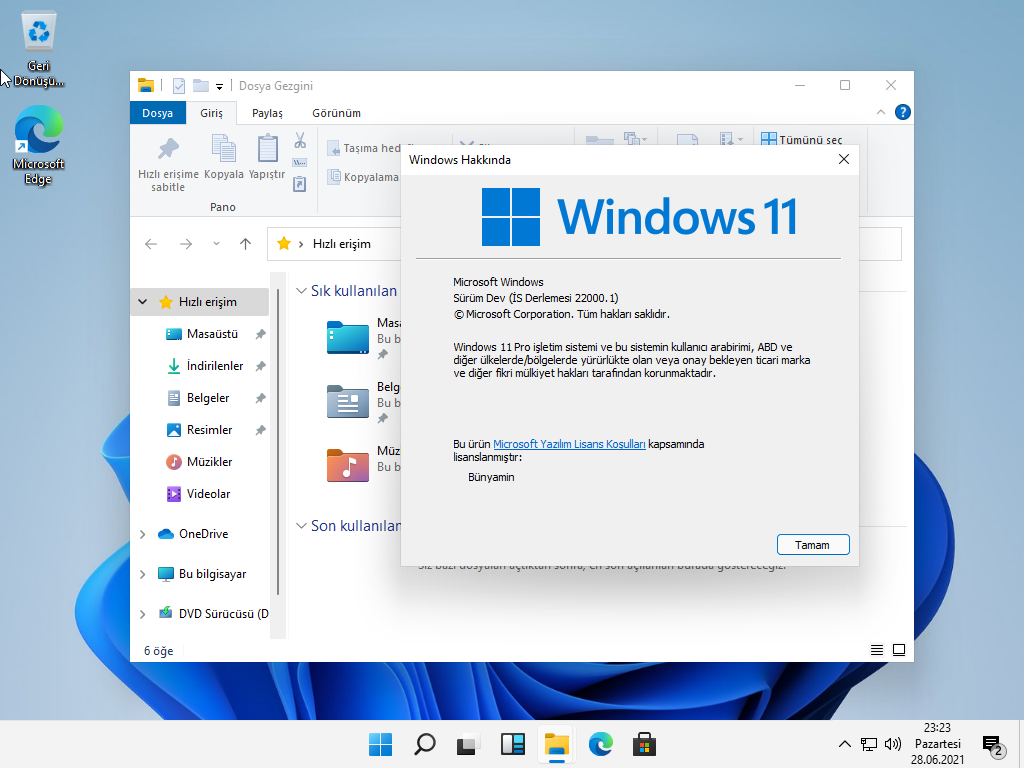The image size is (1024, 768).
Task: Click File Explorer on the taskbar
Action: click(x=556, y=744)
